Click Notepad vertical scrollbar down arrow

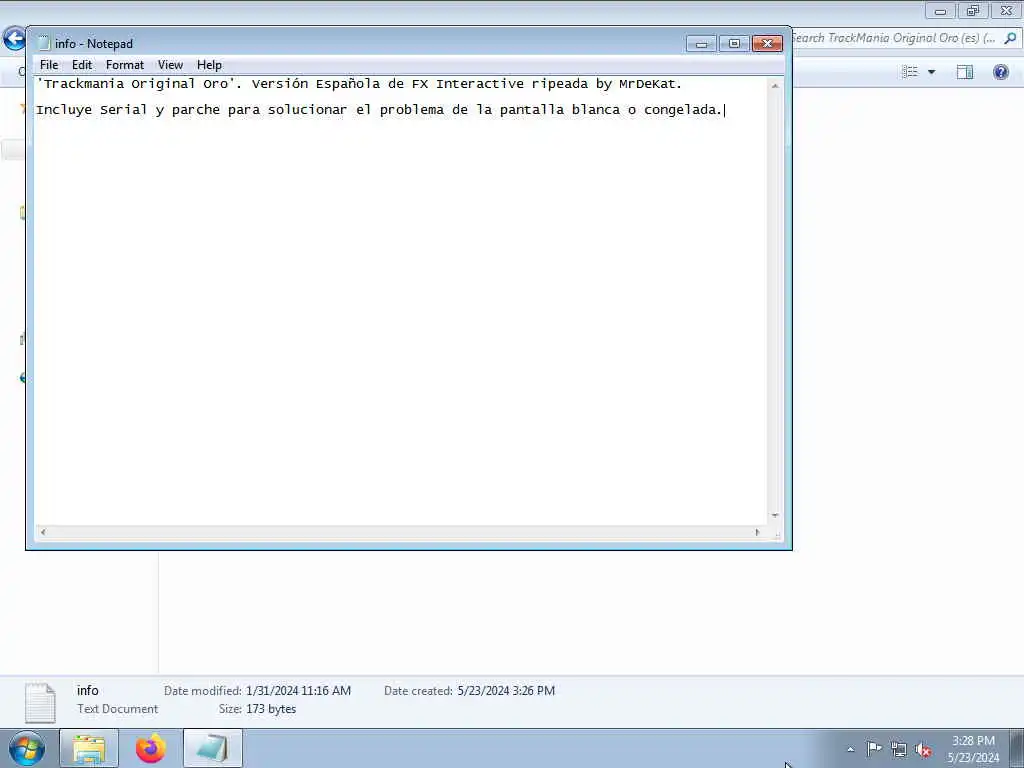(x=775, y=516)
